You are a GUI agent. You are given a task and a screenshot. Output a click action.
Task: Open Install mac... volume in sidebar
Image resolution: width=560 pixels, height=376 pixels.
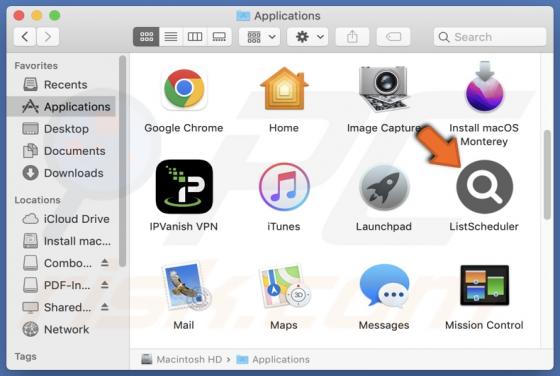[x=61, y=241]
